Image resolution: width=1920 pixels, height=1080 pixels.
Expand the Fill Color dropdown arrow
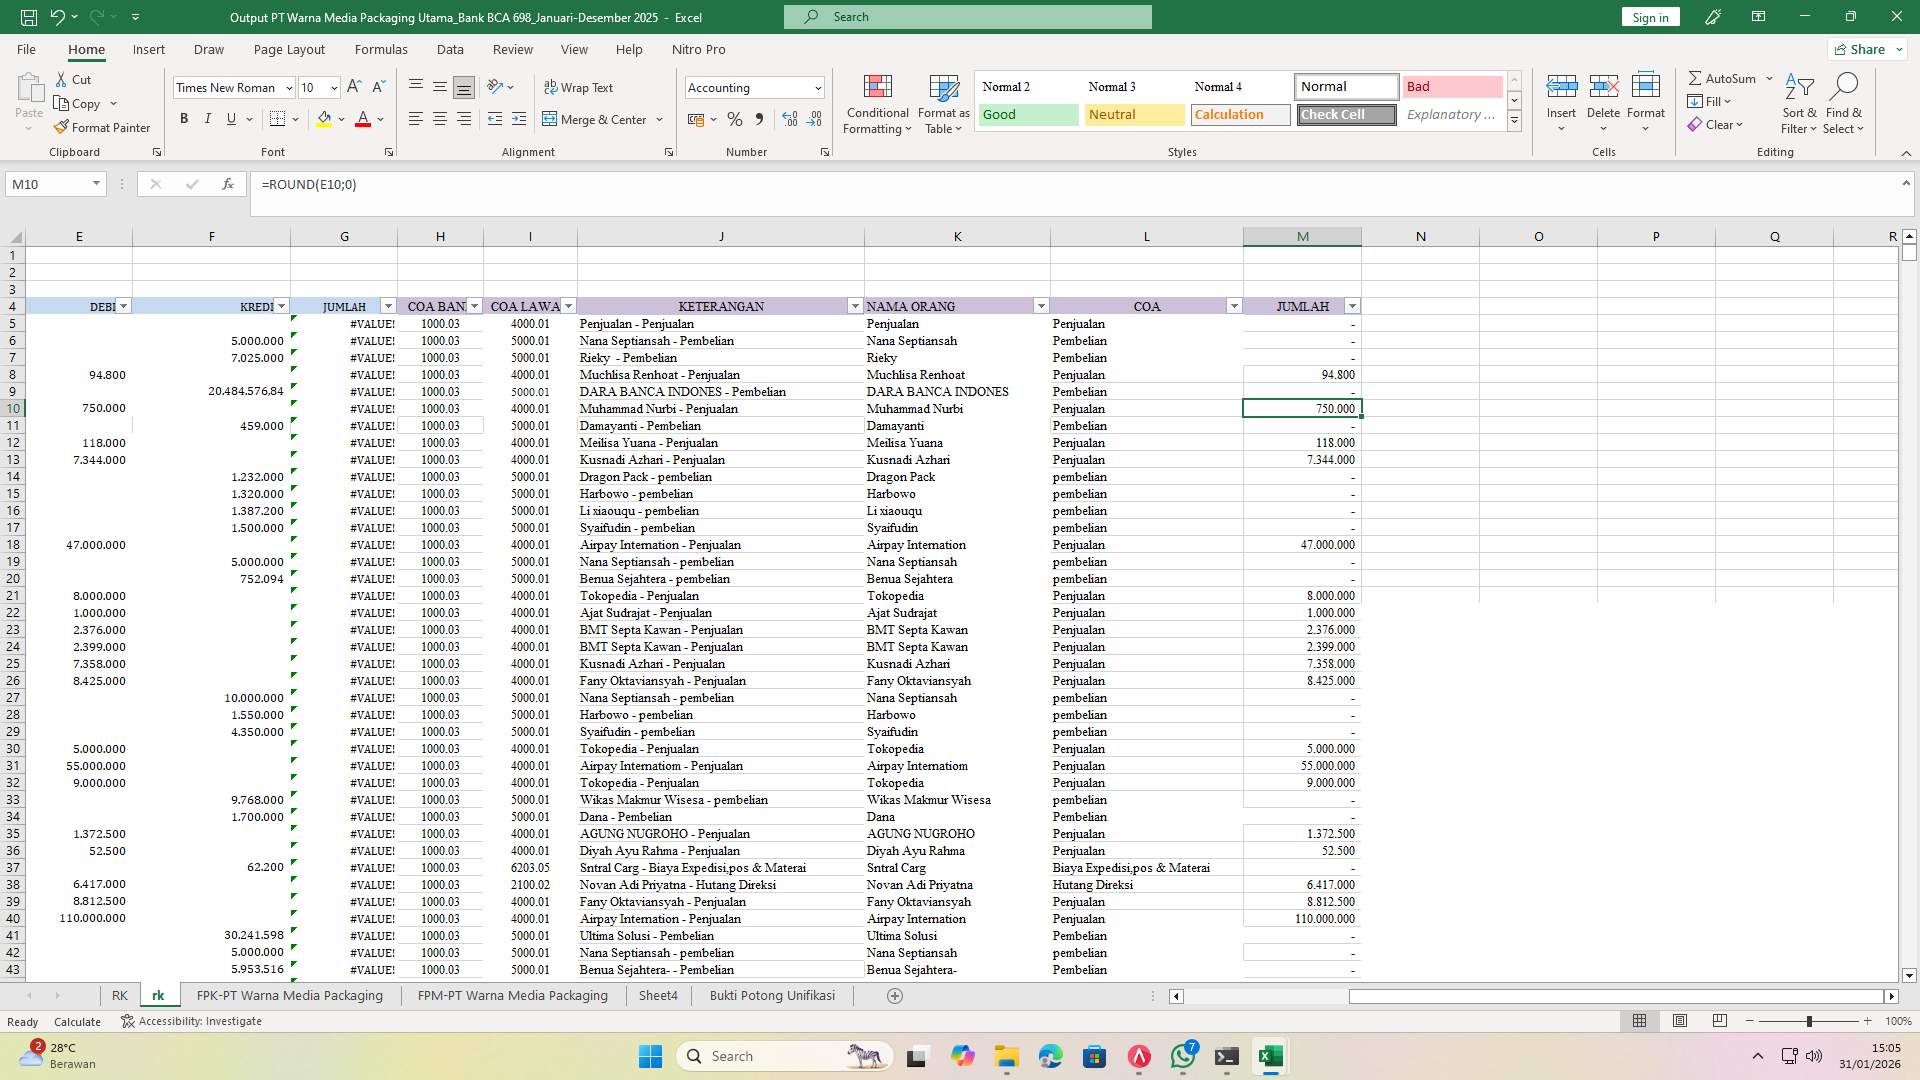pos(339,119)
